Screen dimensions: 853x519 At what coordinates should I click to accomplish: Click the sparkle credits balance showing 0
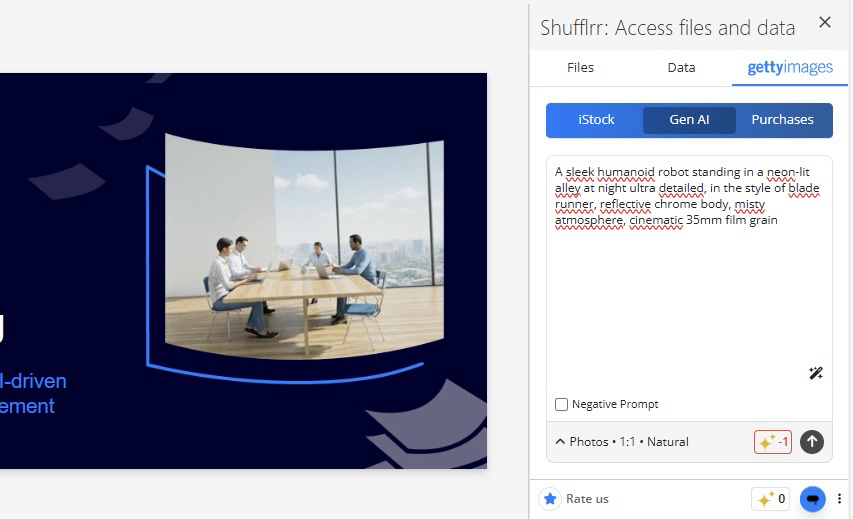770,499
